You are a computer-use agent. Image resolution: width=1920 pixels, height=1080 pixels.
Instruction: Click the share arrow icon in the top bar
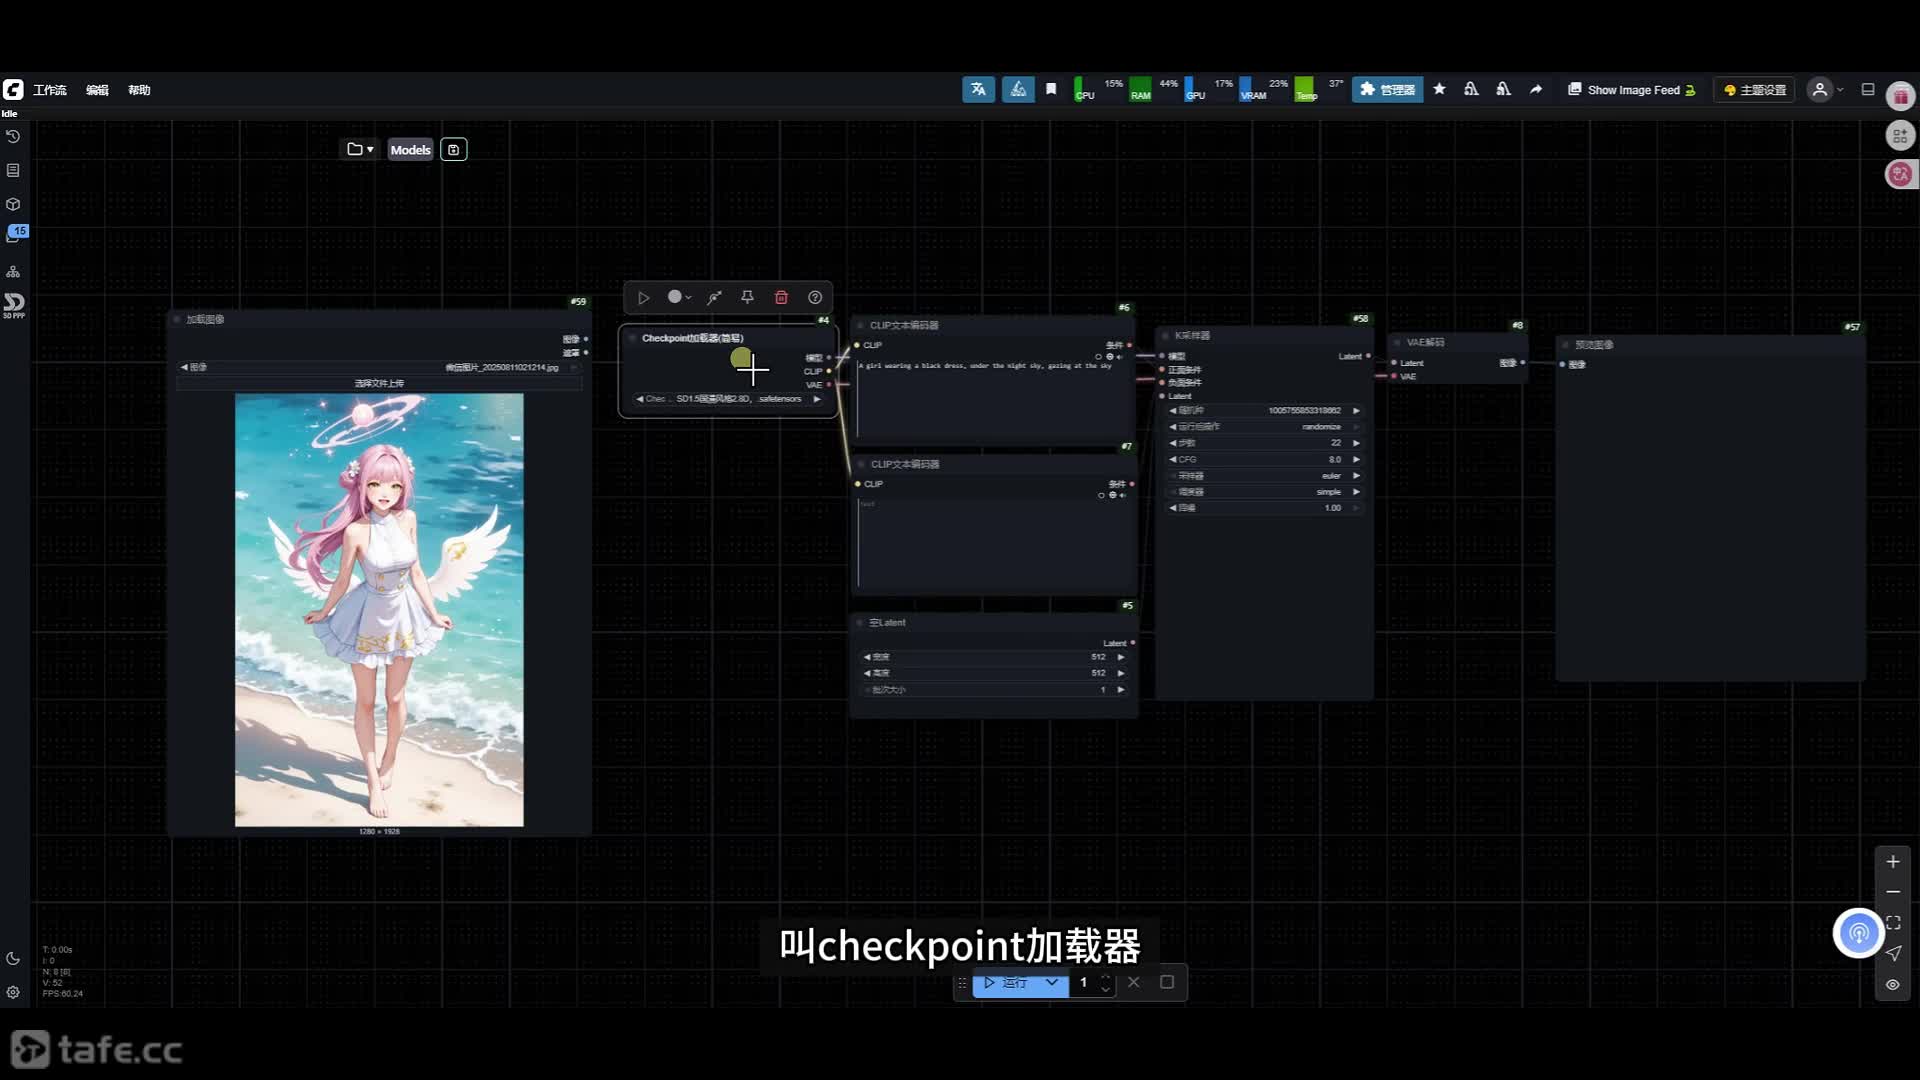point(1536,90)
